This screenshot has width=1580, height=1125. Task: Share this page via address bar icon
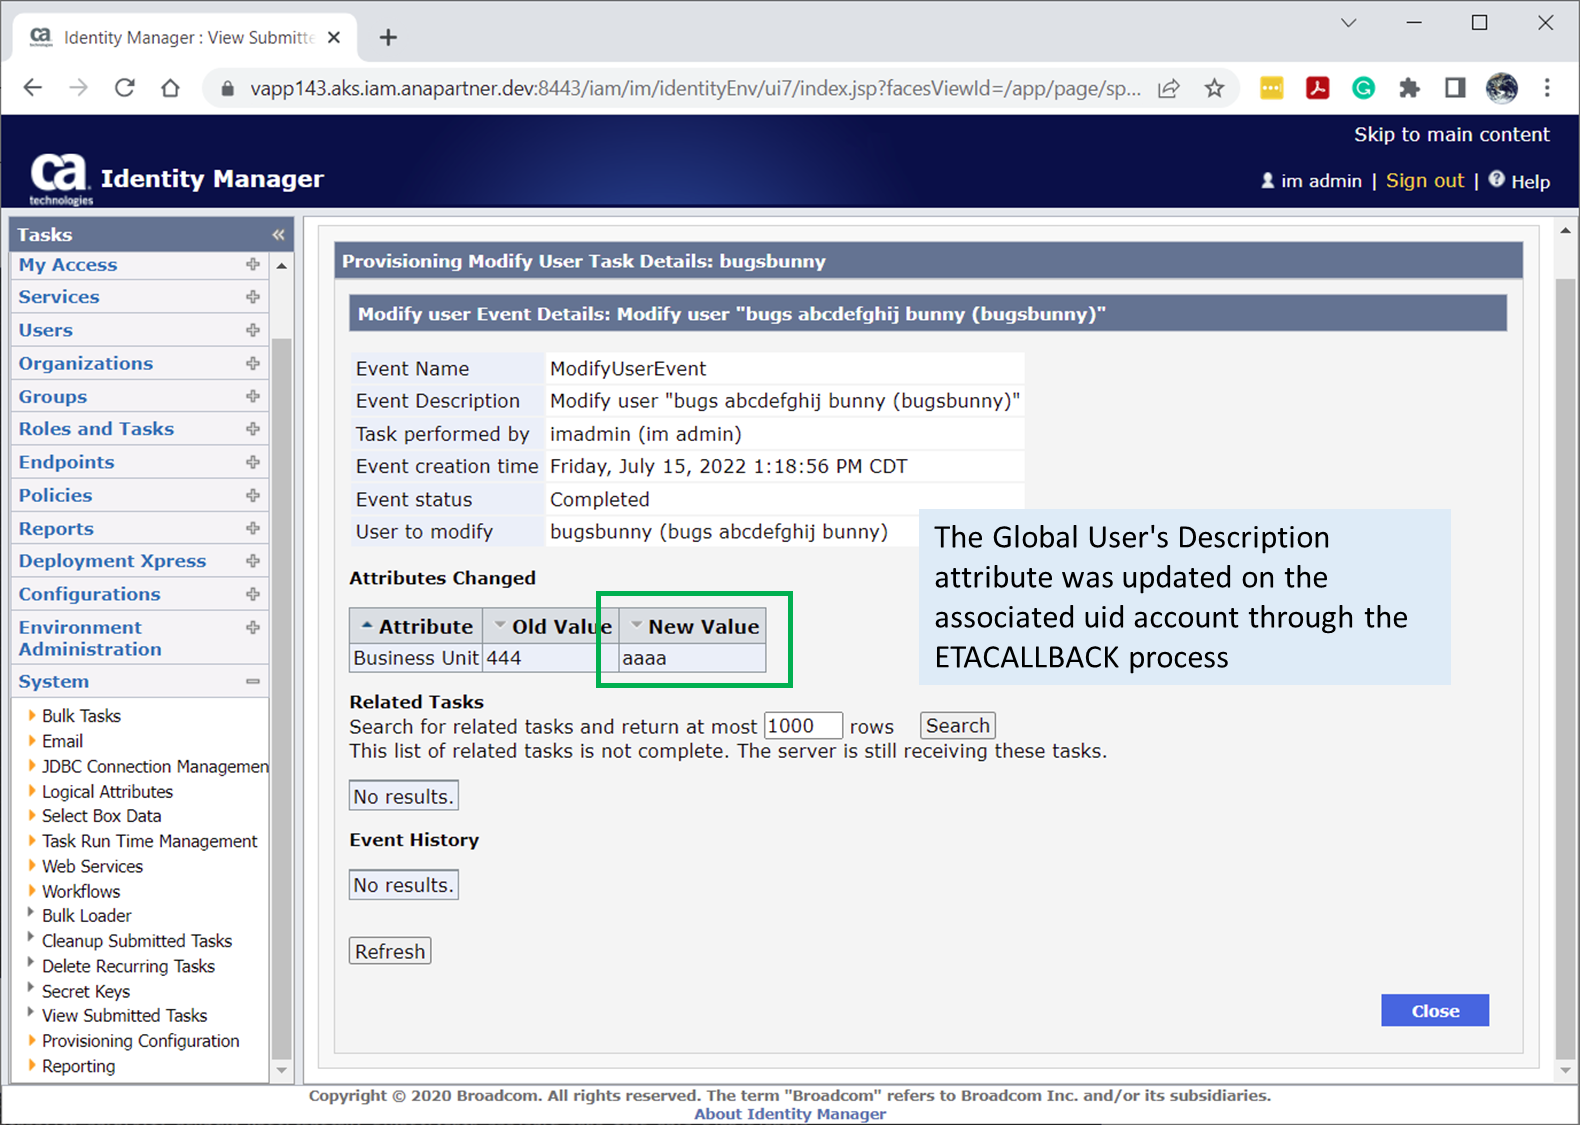[1168, 89]
